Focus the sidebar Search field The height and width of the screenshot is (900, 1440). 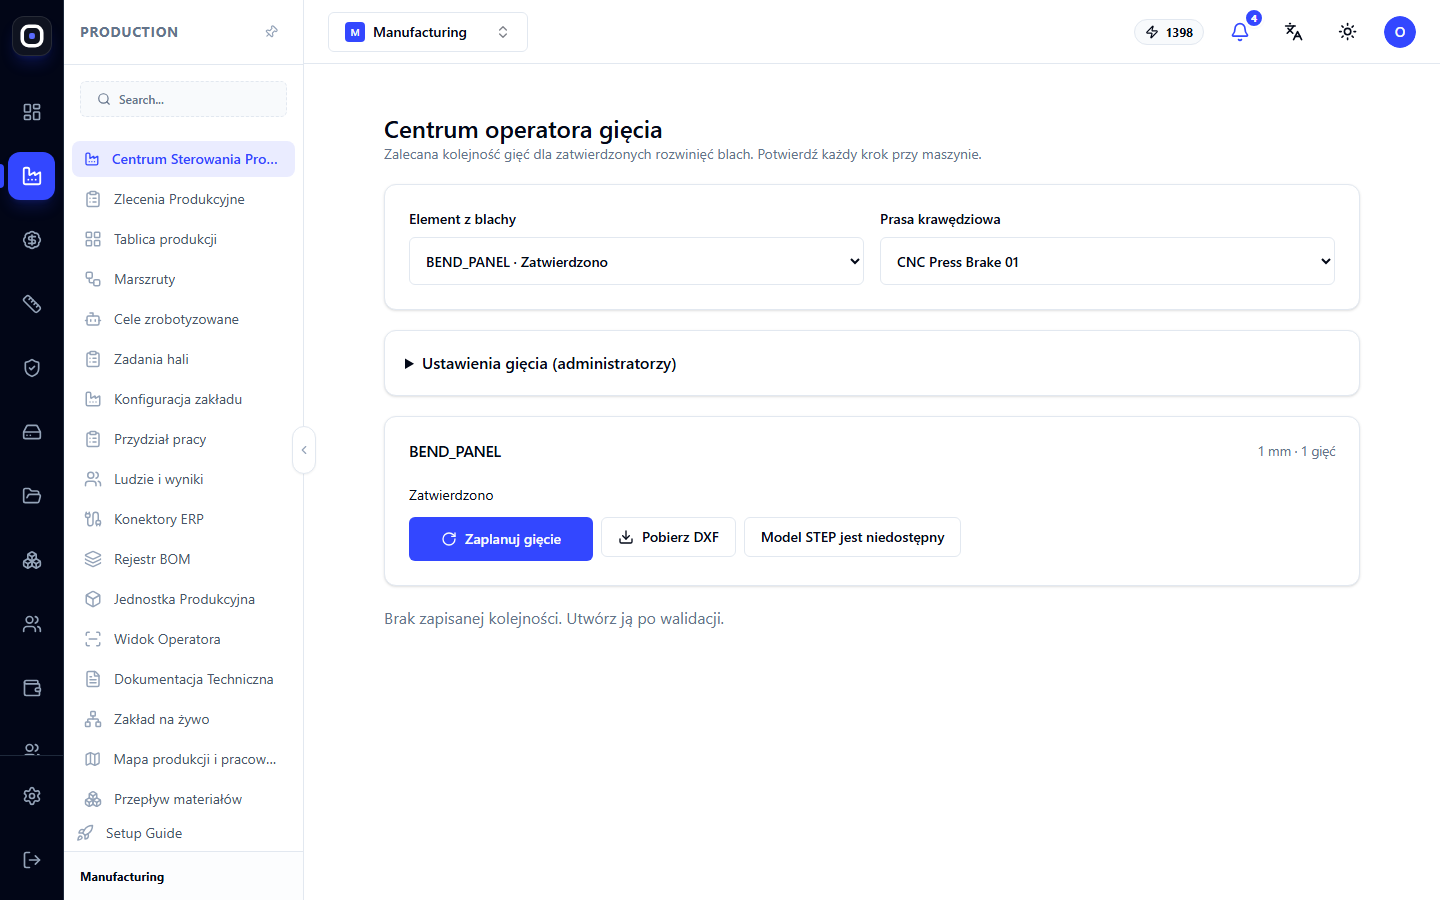[x=183, y=99]
